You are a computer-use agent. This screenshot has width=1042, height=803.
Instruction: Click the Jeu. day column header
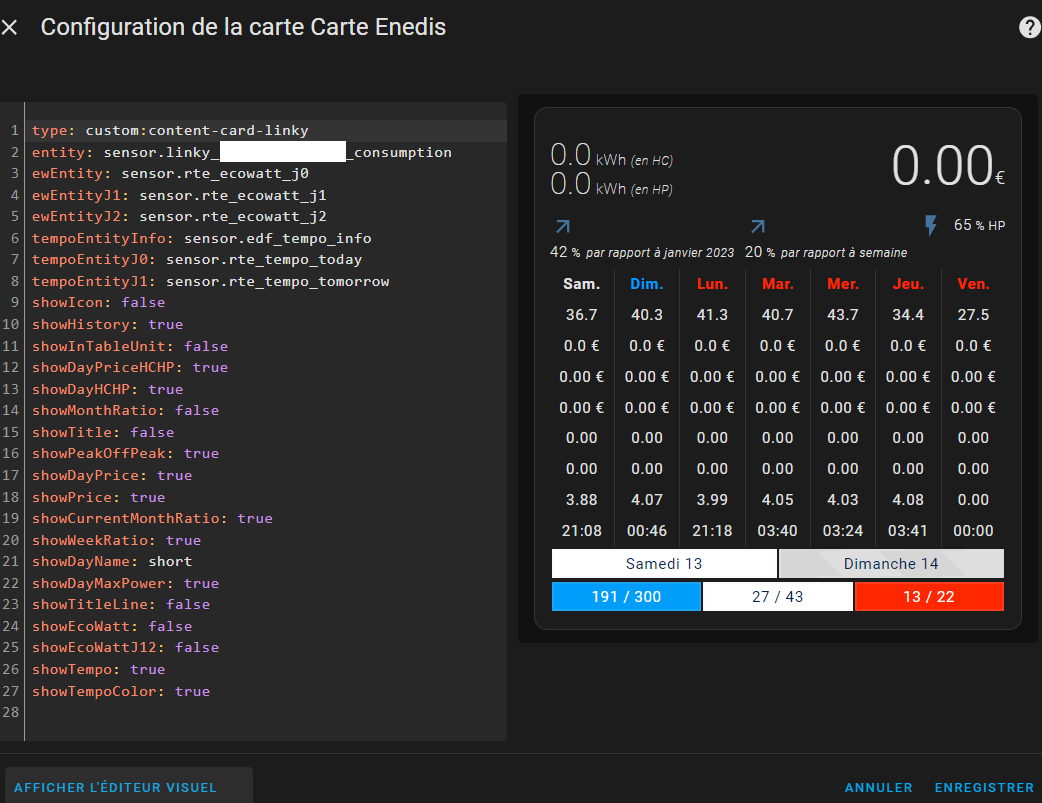[x=908, y=285]
